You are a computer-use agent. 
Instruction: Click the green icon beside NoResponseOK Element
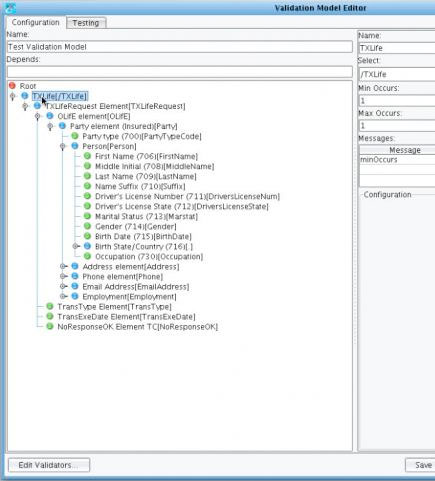[50, 326]
